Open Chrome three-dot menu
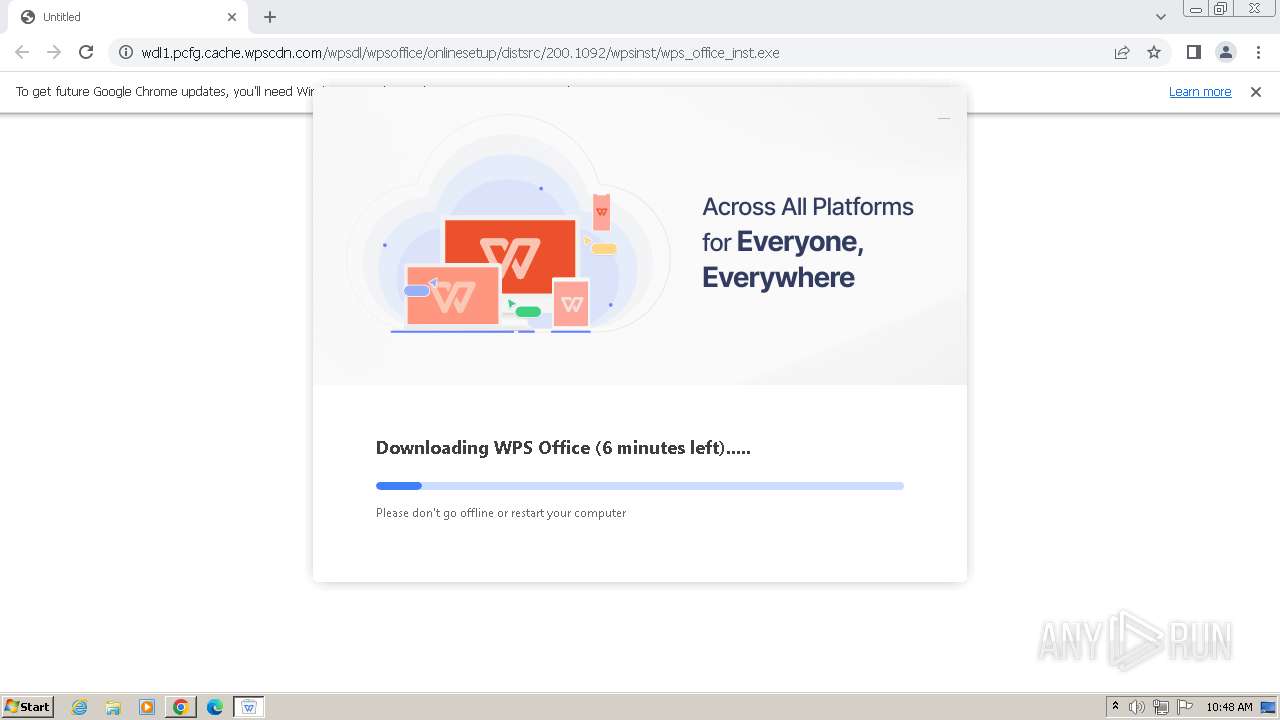Image resolution: width=1280 pixels, height=720 pixels. coord(1258,52)
